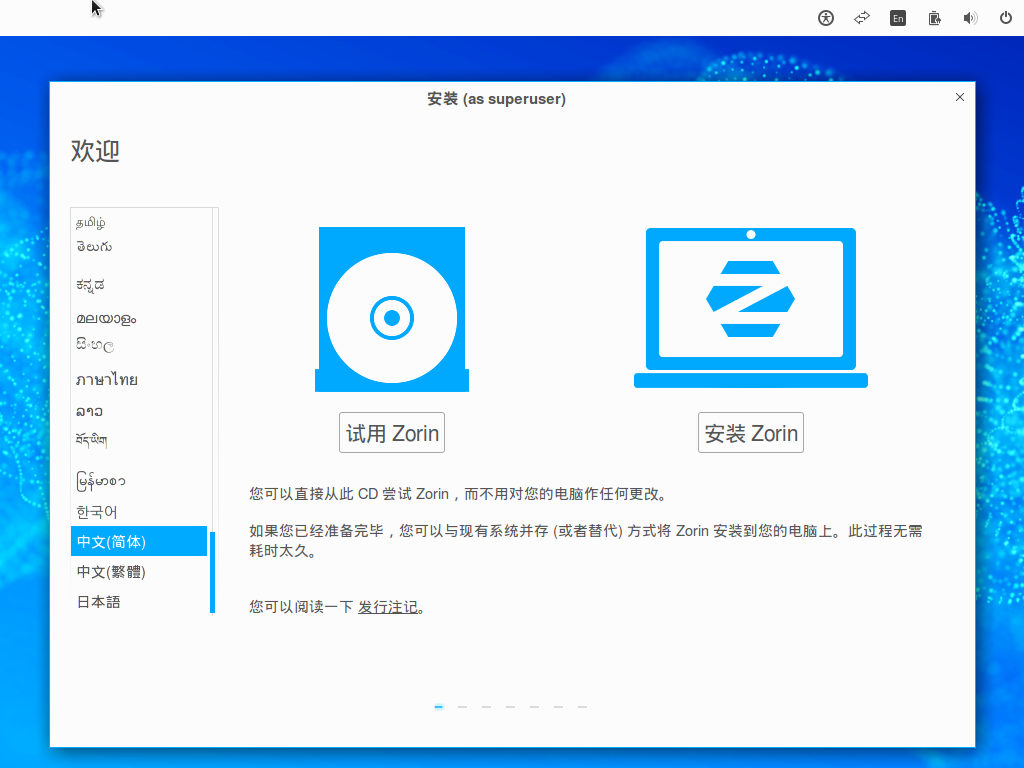Open the accessibility menu in the top bar
1024x768 pixels.
tap(826, 18)
